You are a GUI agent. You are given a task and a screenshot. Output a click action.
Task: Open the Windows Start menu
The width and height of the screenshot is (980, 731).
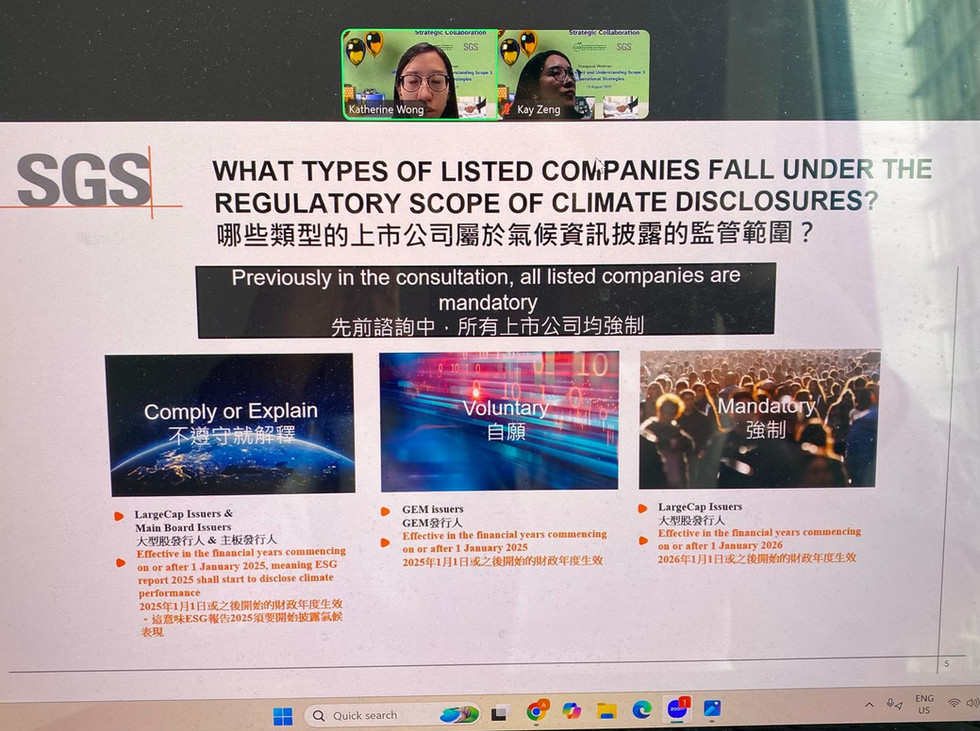tap(283, 715)
